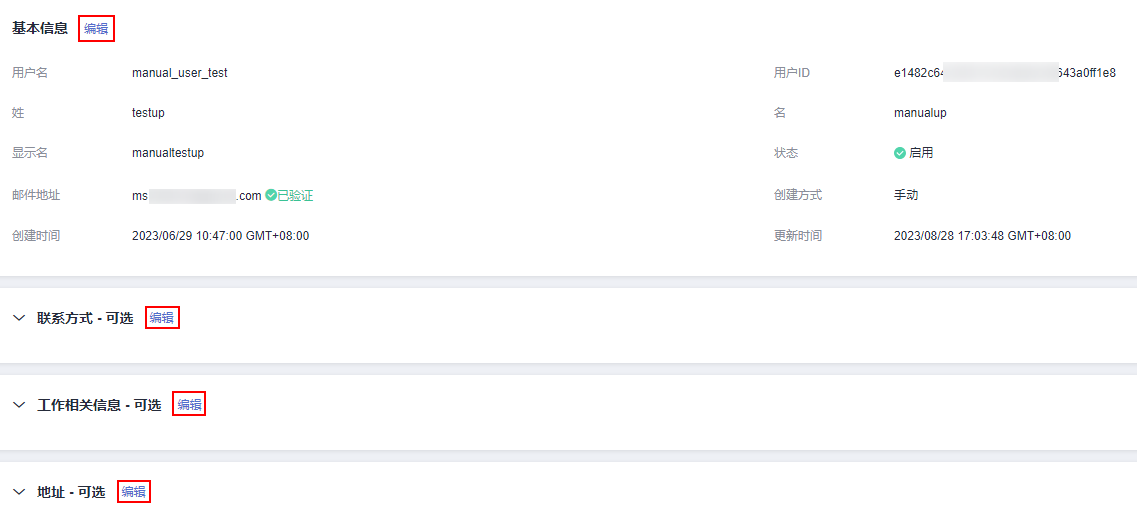Collapse the 地址 section chevron
Screen dimensions: 1137x530
pyautogui.click(x=19, y=492)
